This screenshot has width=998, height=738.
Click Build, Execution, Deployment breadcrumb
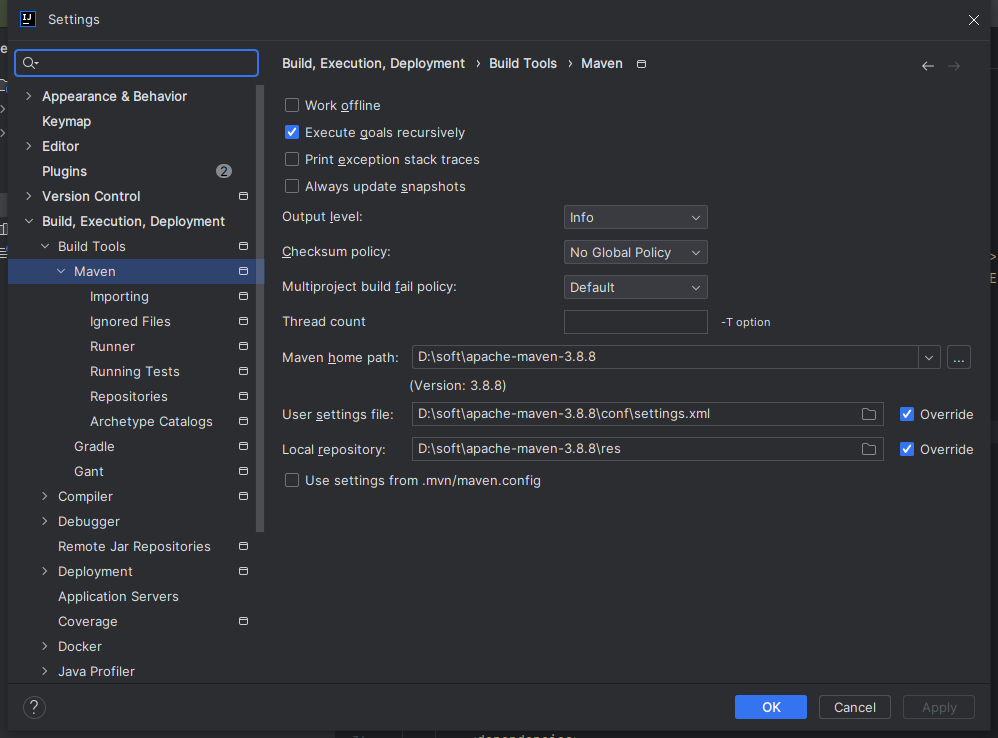click(374, 64)
